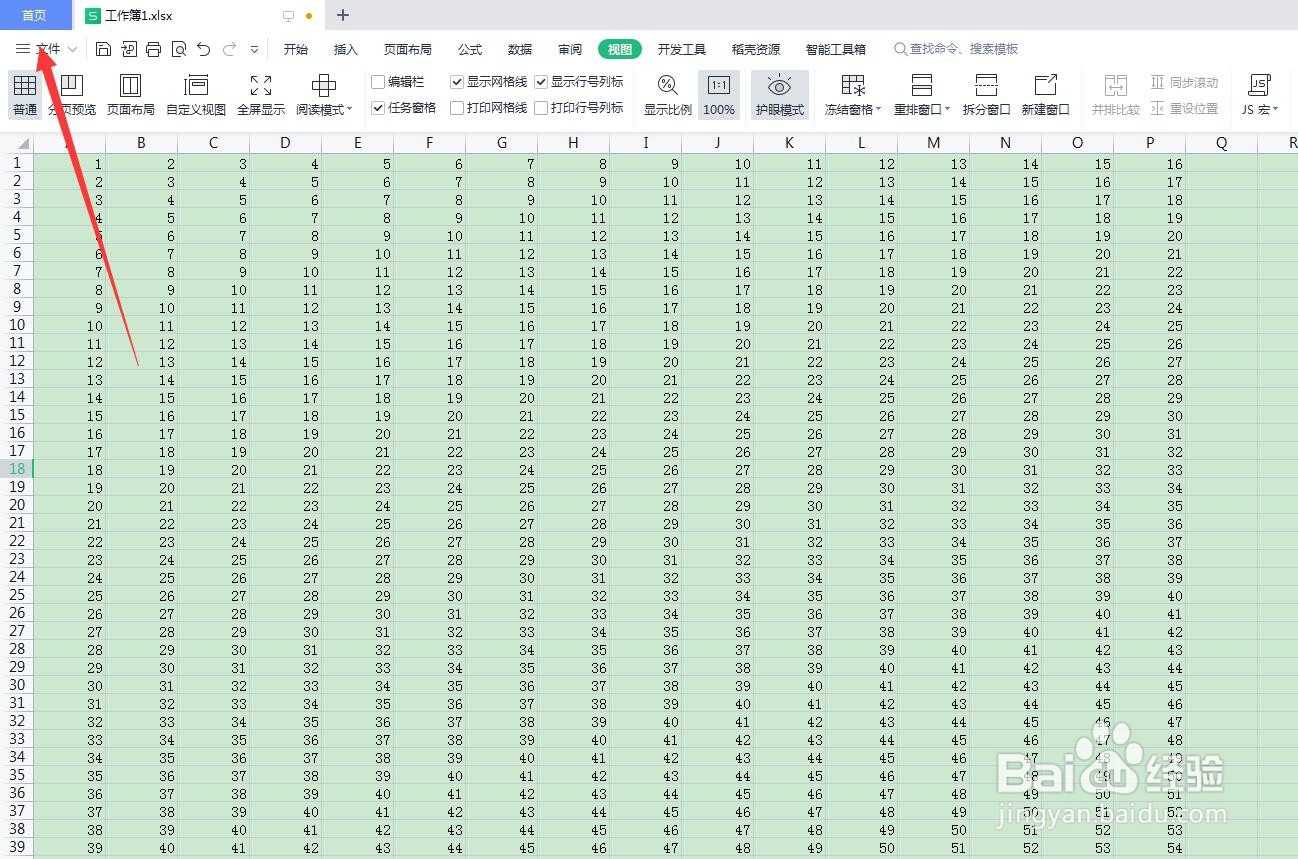Check 打印行号列标 print headings

541,108
